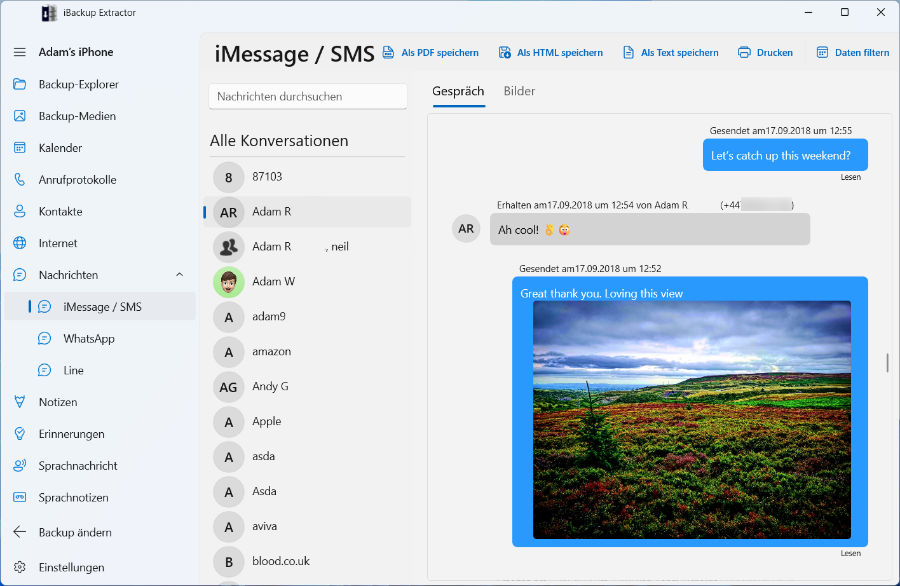Select the Adam W conversation
The width and height of the screenshot is (900, 586).
308,282
